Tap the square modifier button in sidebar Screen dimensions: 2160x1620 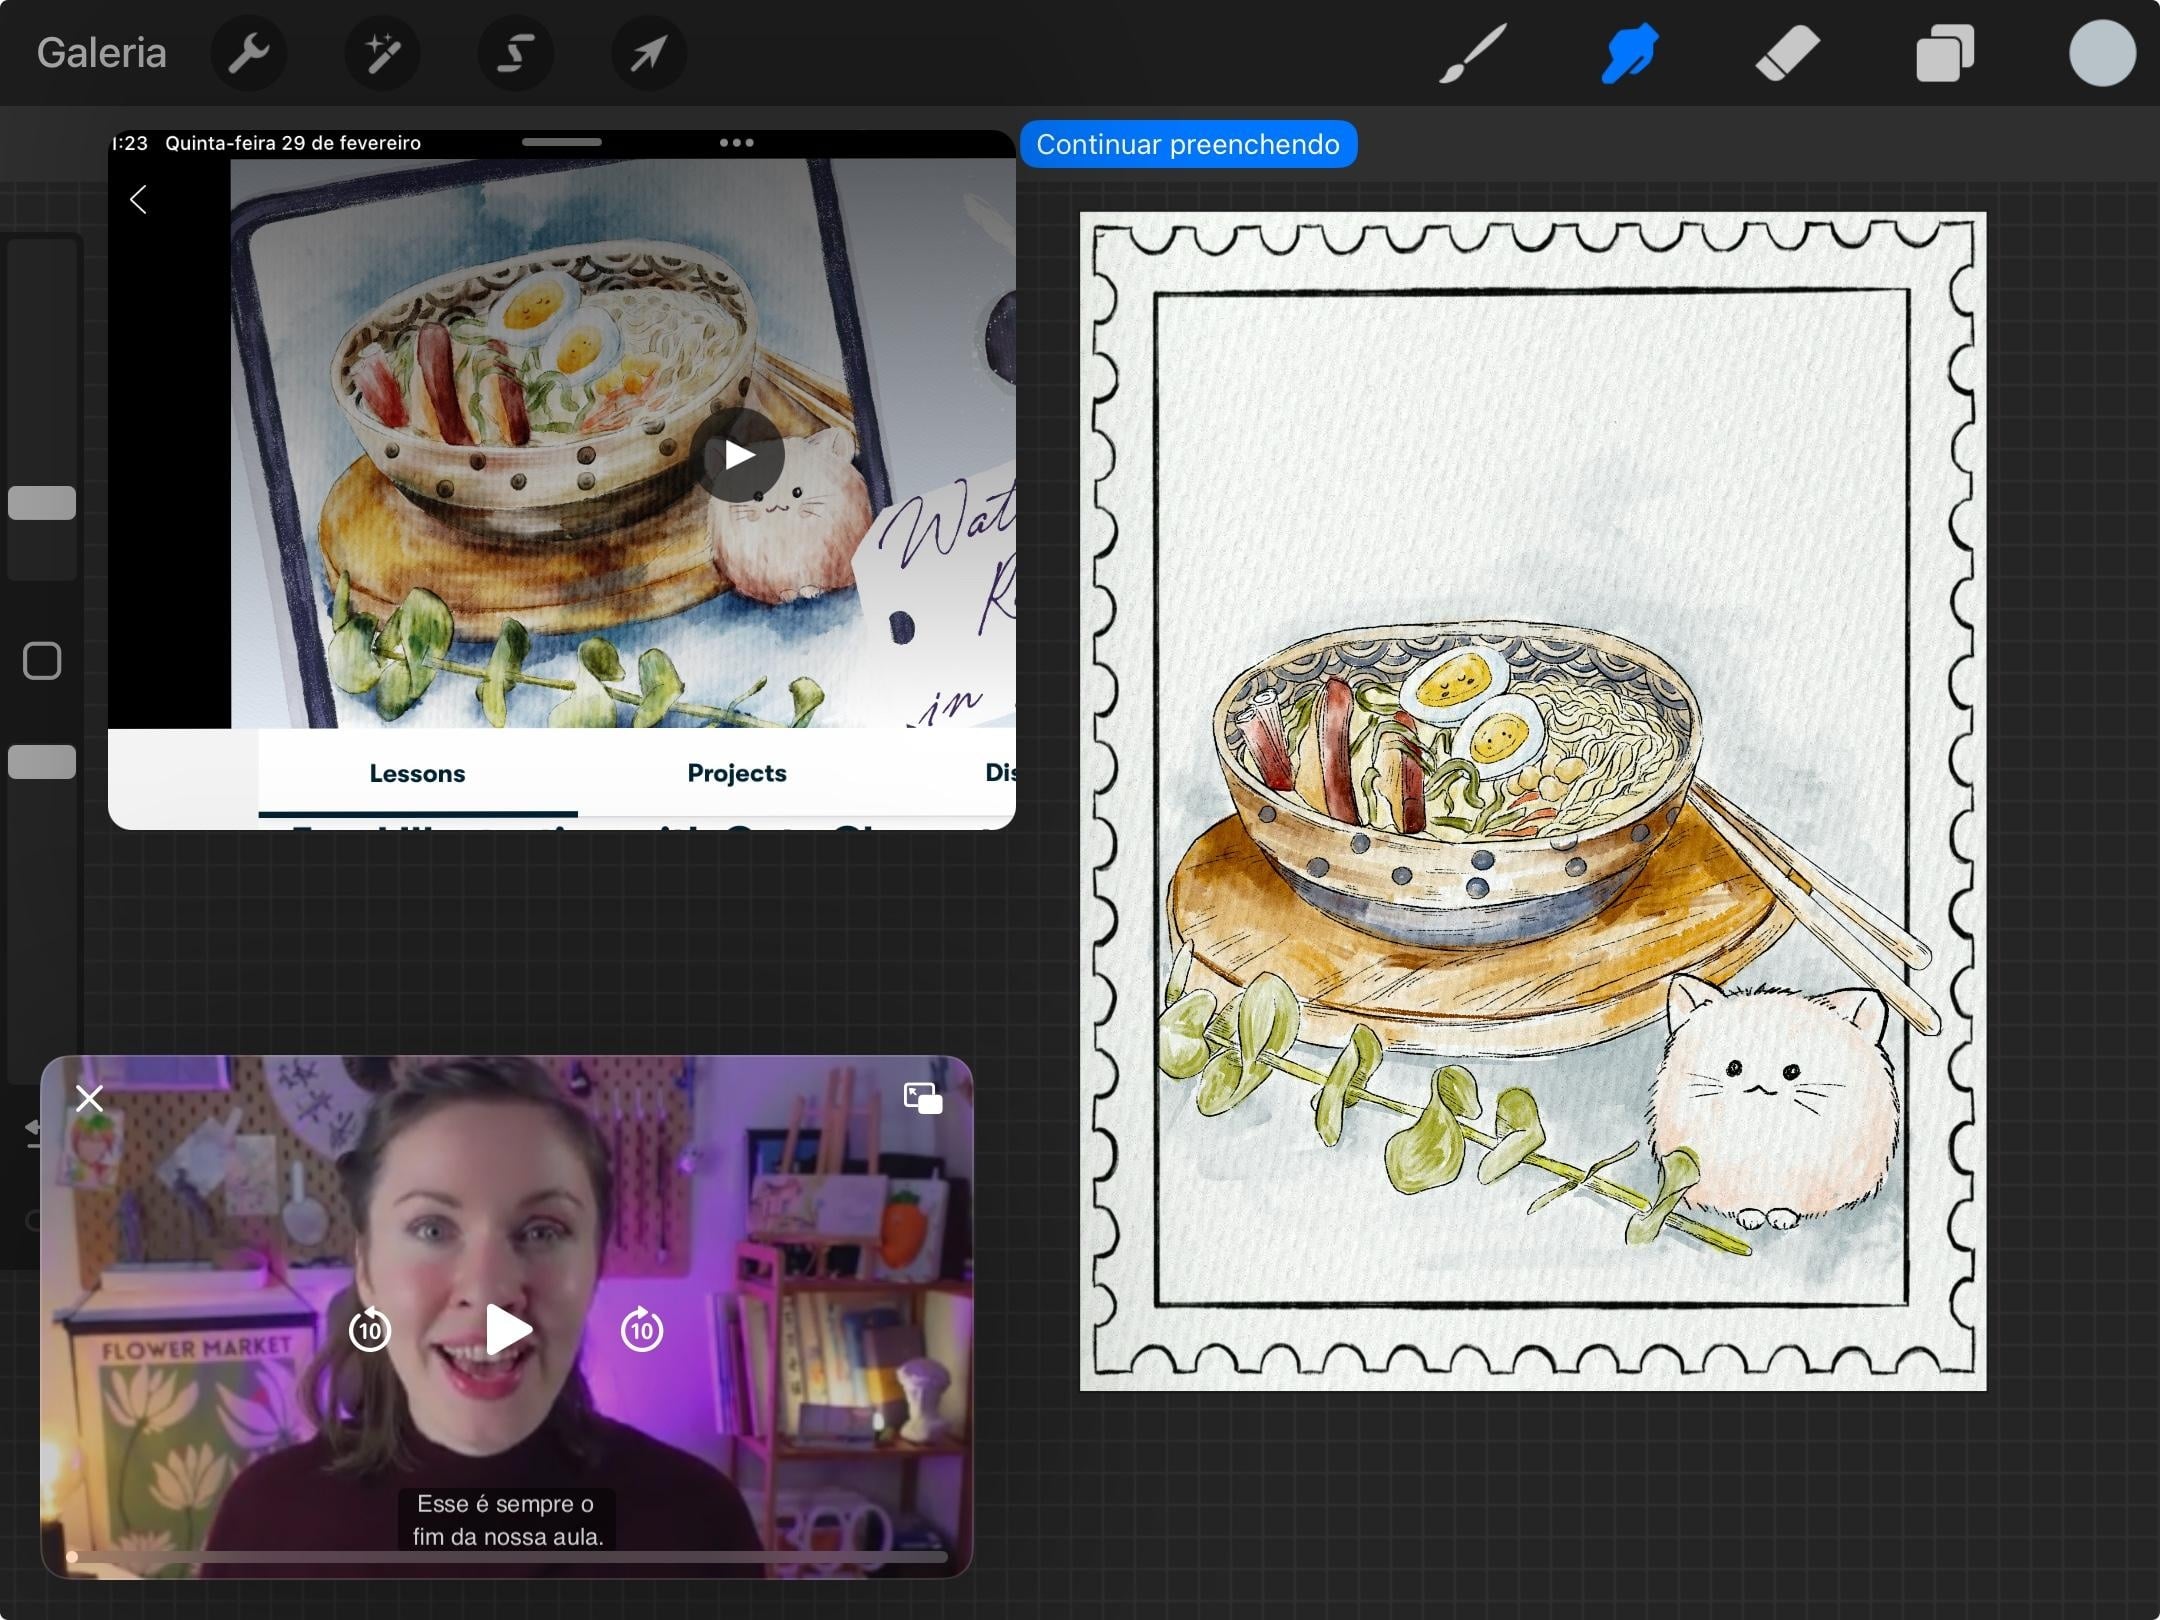(42, 661)
